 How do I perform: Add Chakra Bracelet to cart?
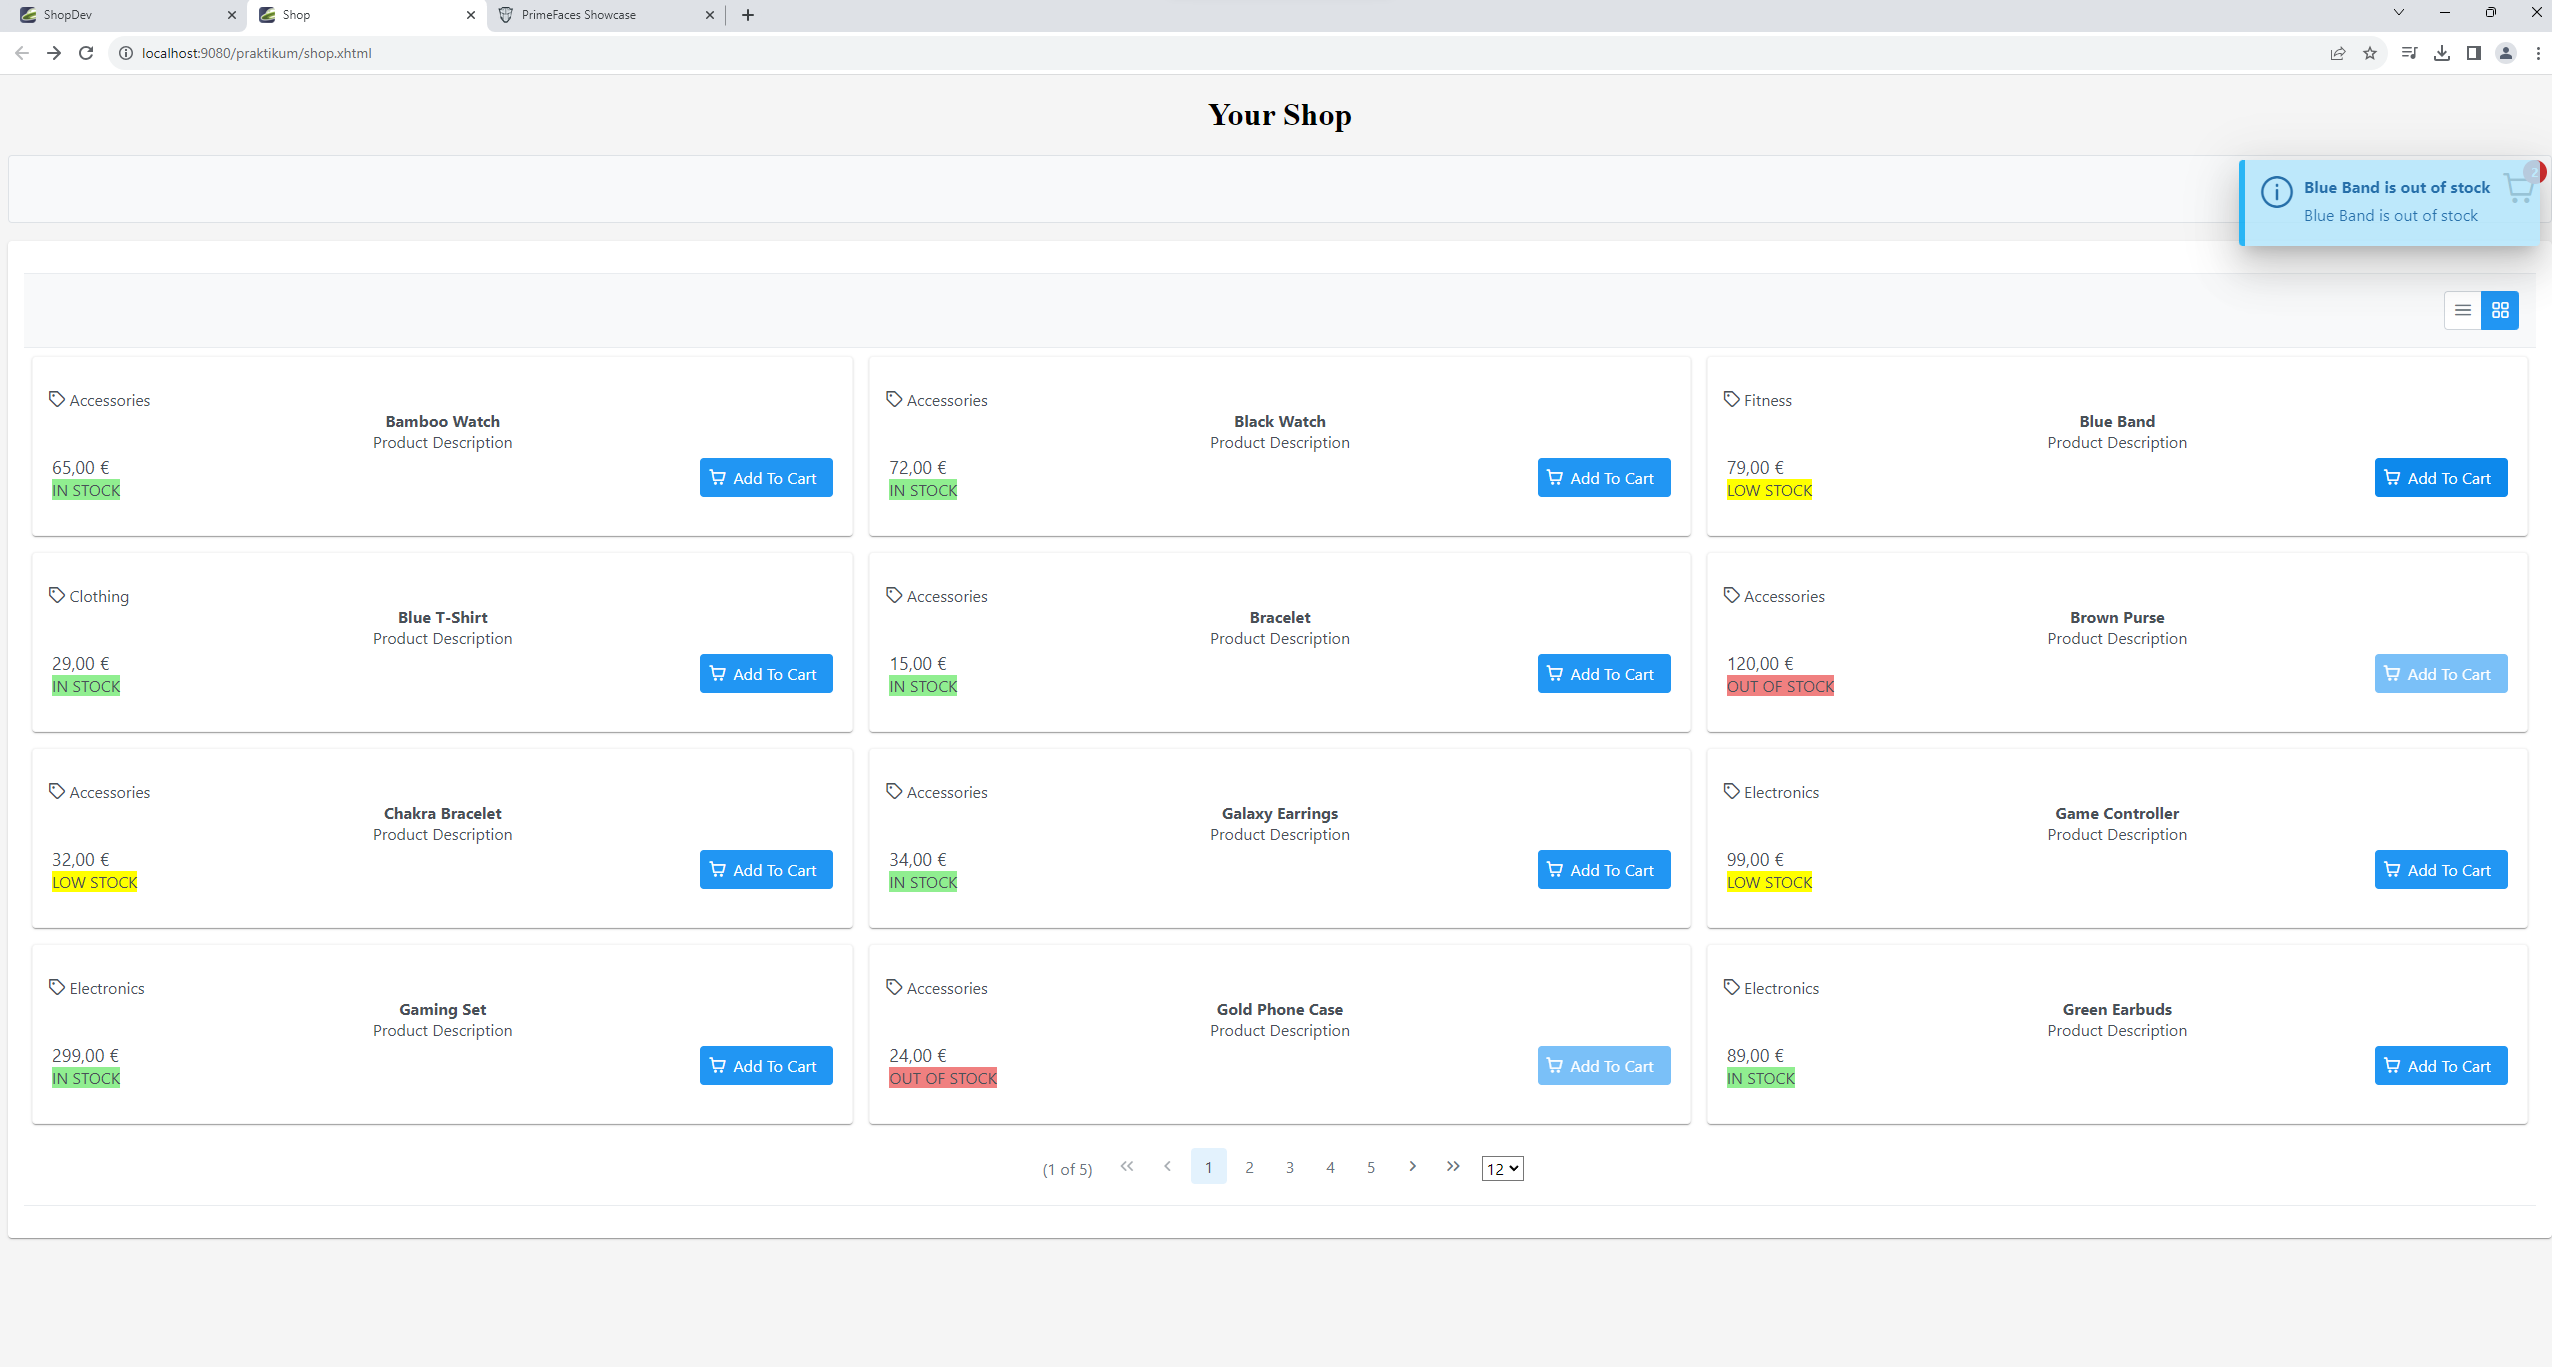point(766,870)
